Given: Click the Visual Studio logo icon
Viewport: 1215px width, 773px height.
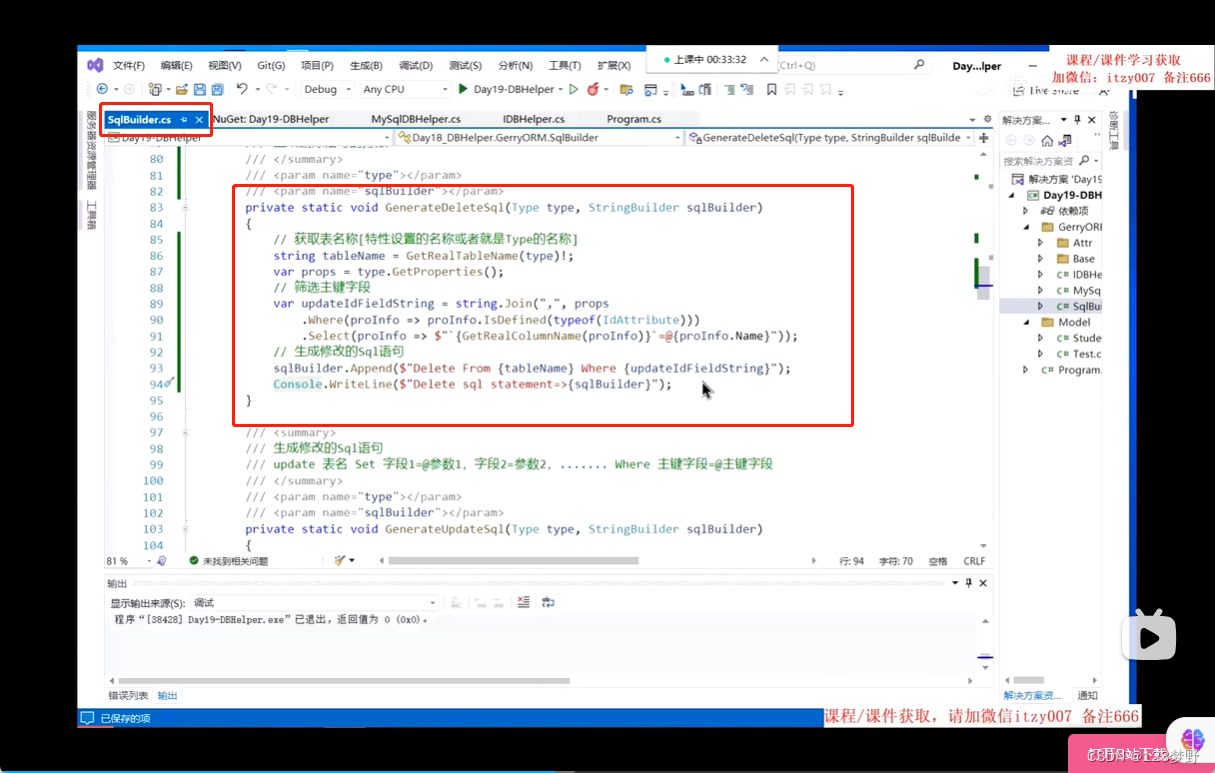Looking at the screenshot, I should 95,65.
